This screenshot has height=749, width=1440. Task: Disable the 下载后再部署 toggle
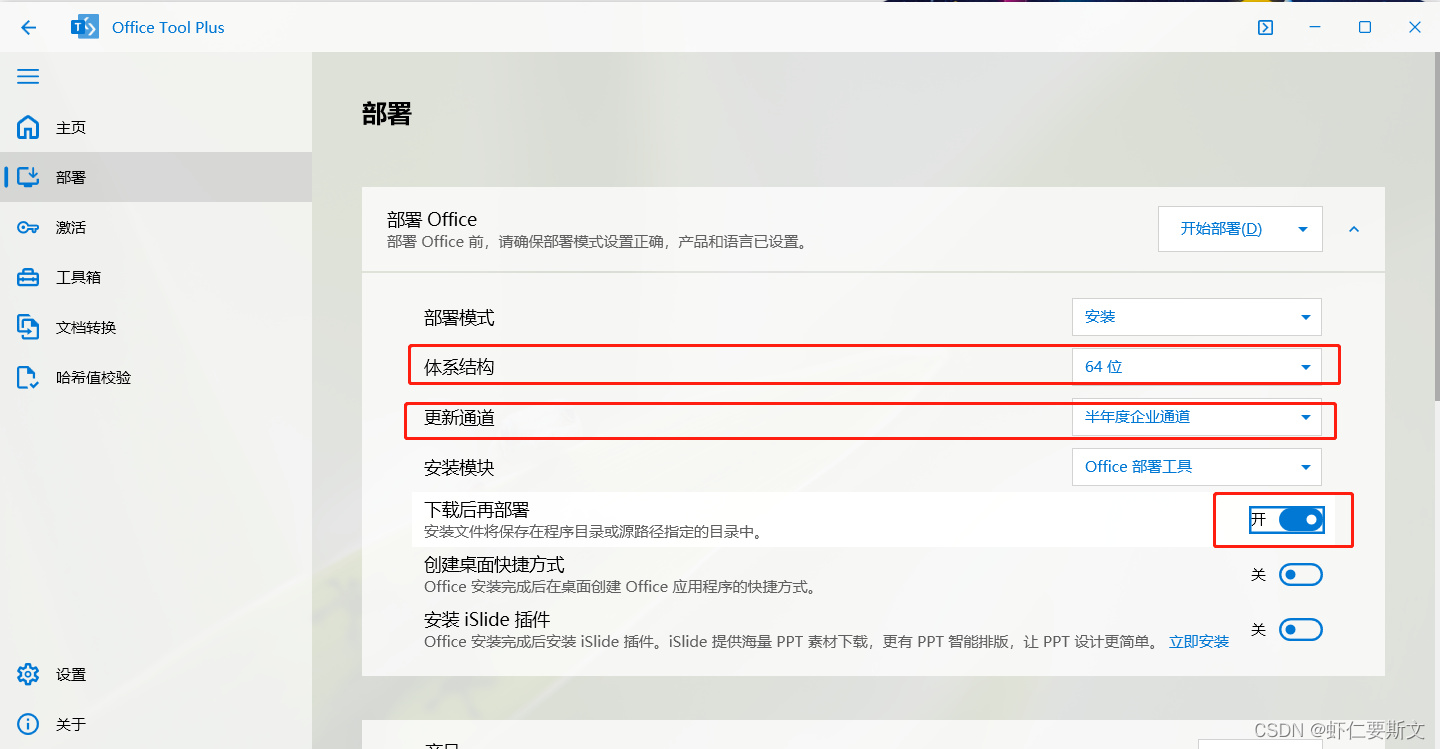tap(1301, 519)
